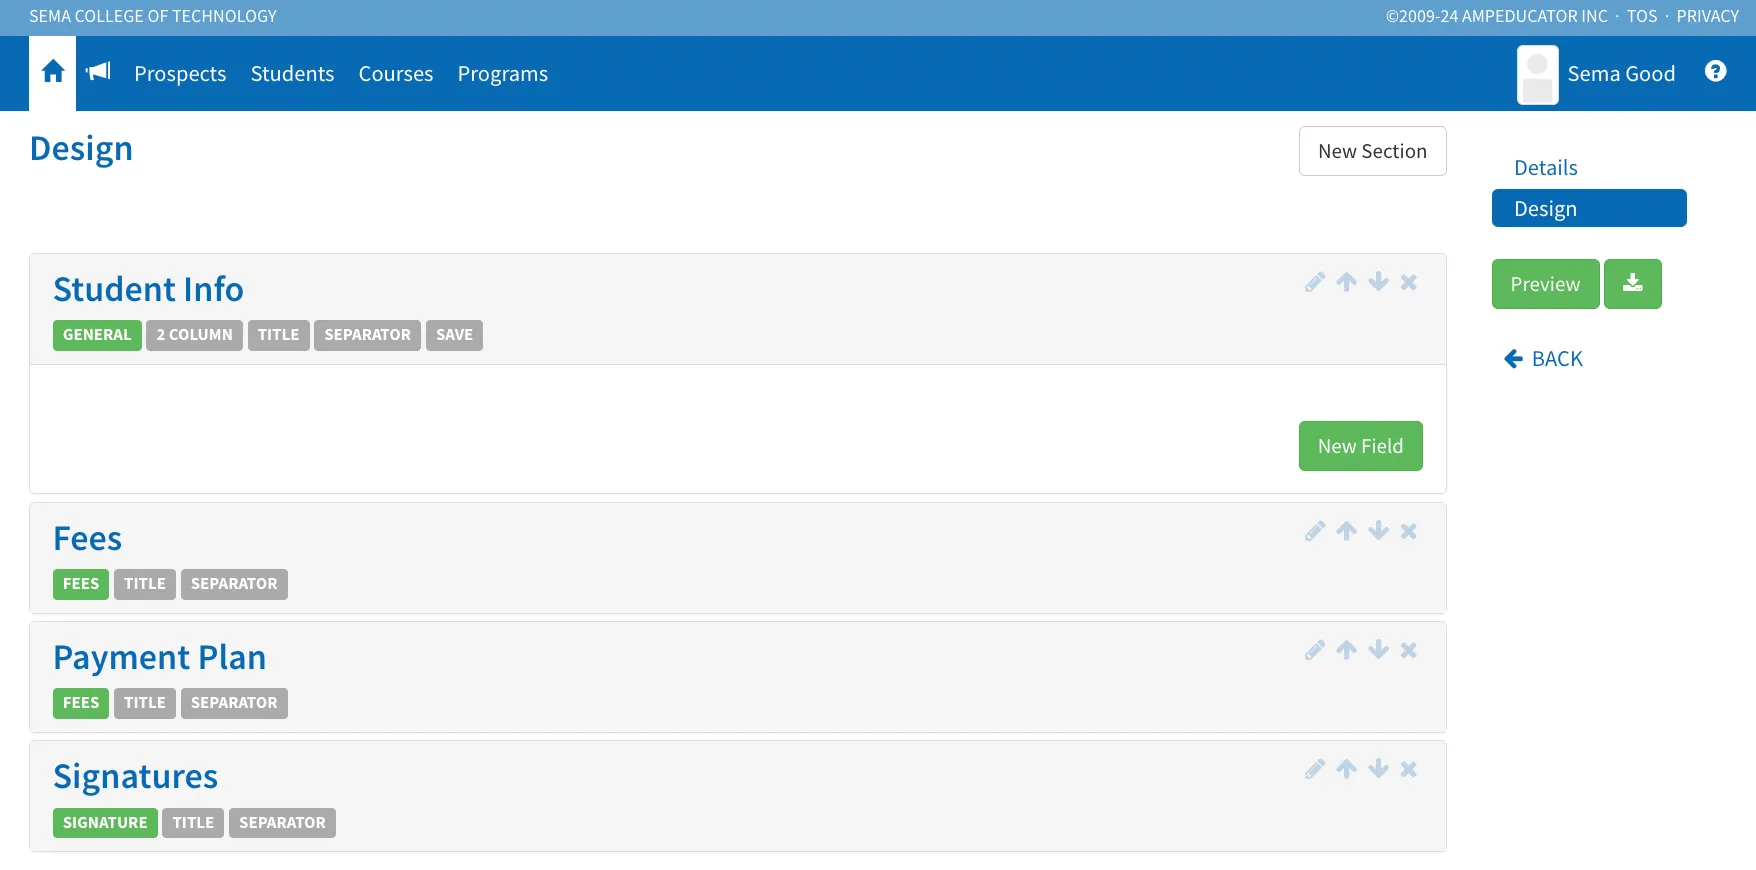
Task: Open the PRIVACY link in header
Action: pyautogui.click(x=1707, y=16)
